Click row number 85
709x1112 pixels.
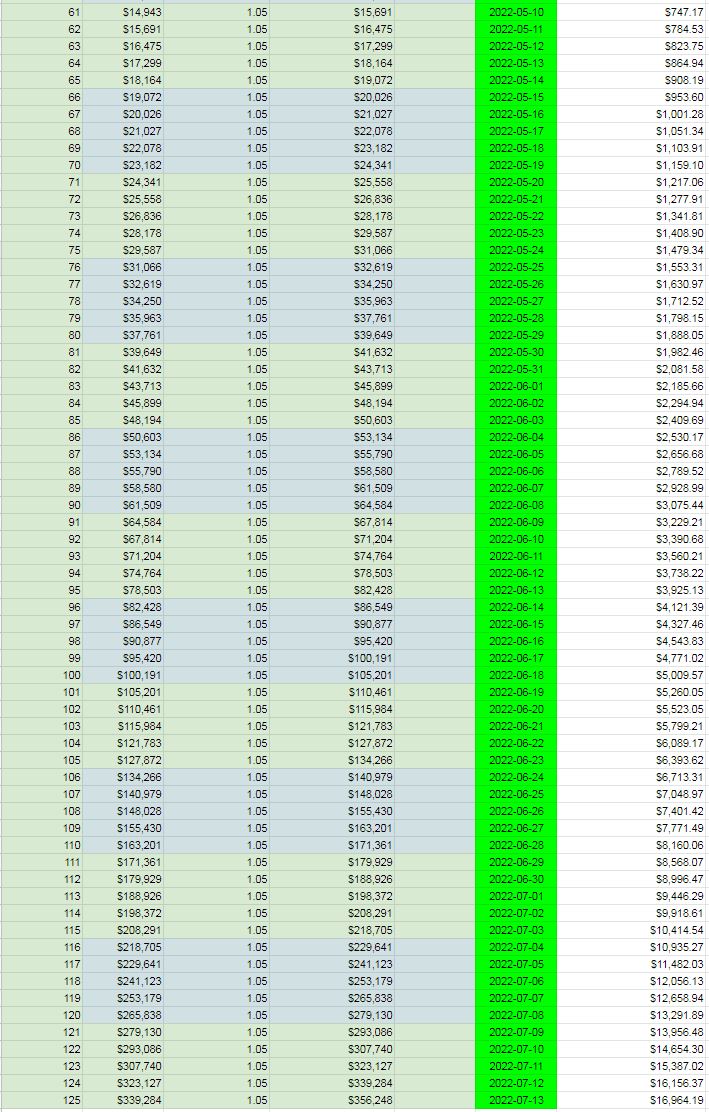click(x=74, y=421)
